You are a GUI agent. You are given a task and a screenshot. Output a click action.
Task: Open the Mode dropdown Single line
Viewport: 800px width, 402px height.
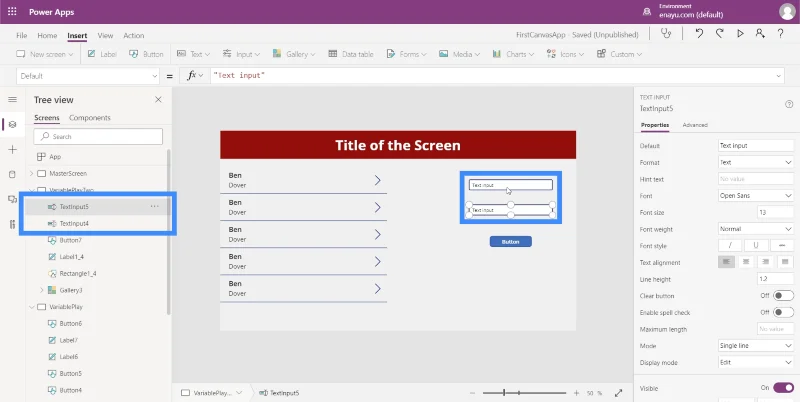(756, 345)
